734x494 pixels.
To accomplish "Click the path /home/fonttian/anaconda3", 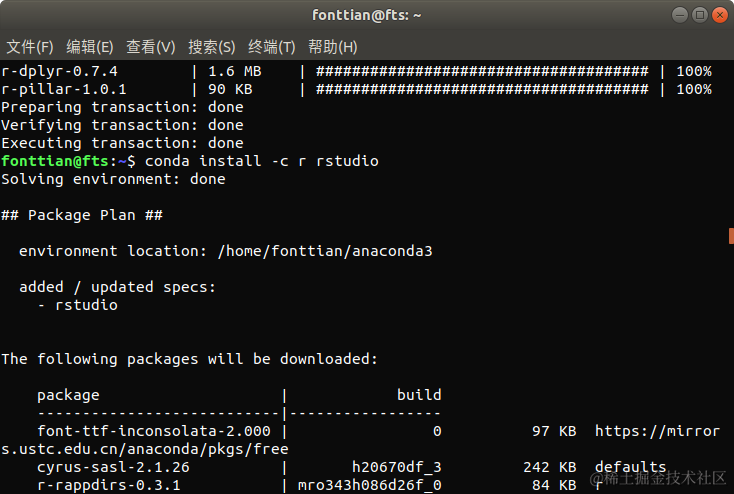I will coord(325,251).
